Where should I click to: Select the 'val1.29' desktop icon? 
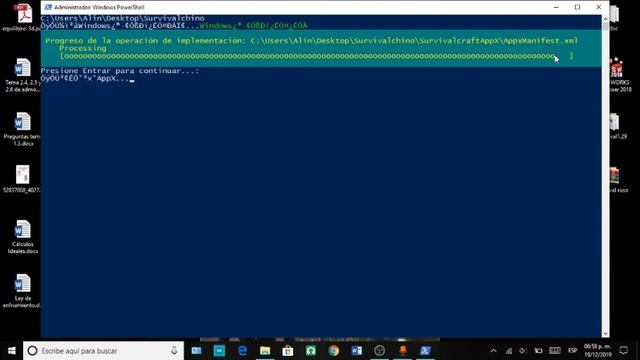[x=617, y=126]
